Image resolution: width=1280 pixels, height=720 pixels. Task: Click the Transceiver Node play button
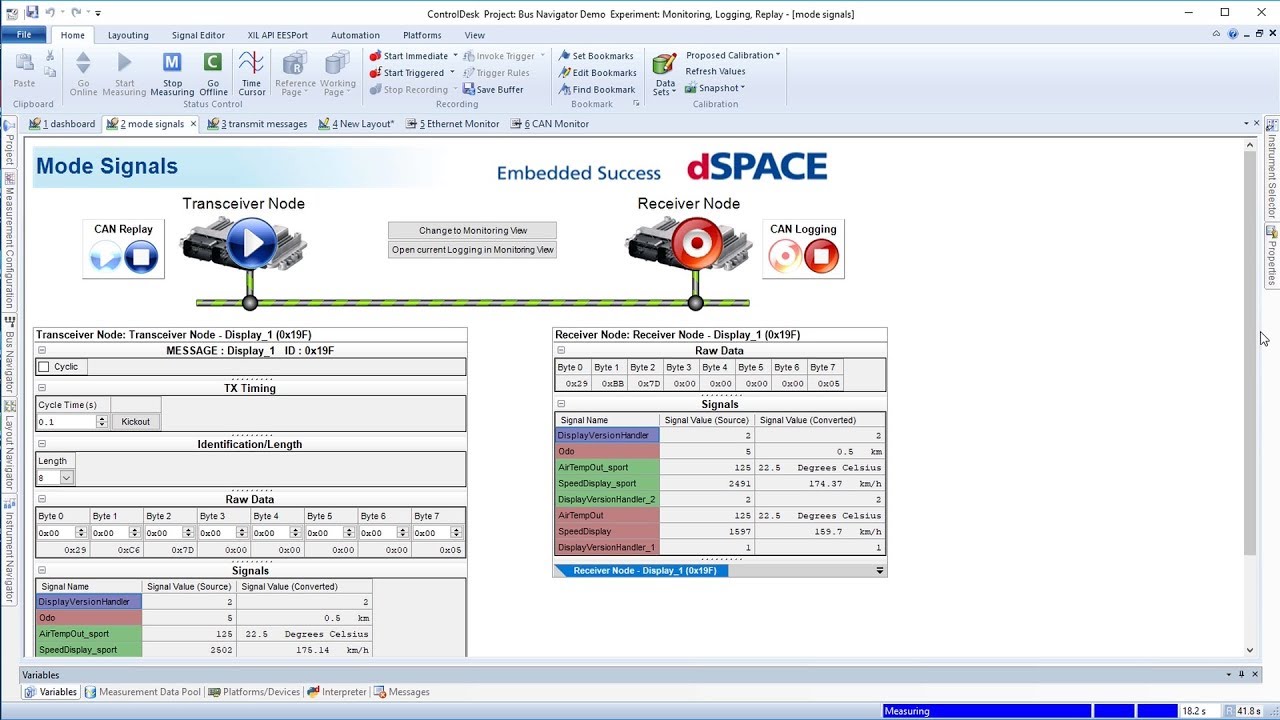251,243
